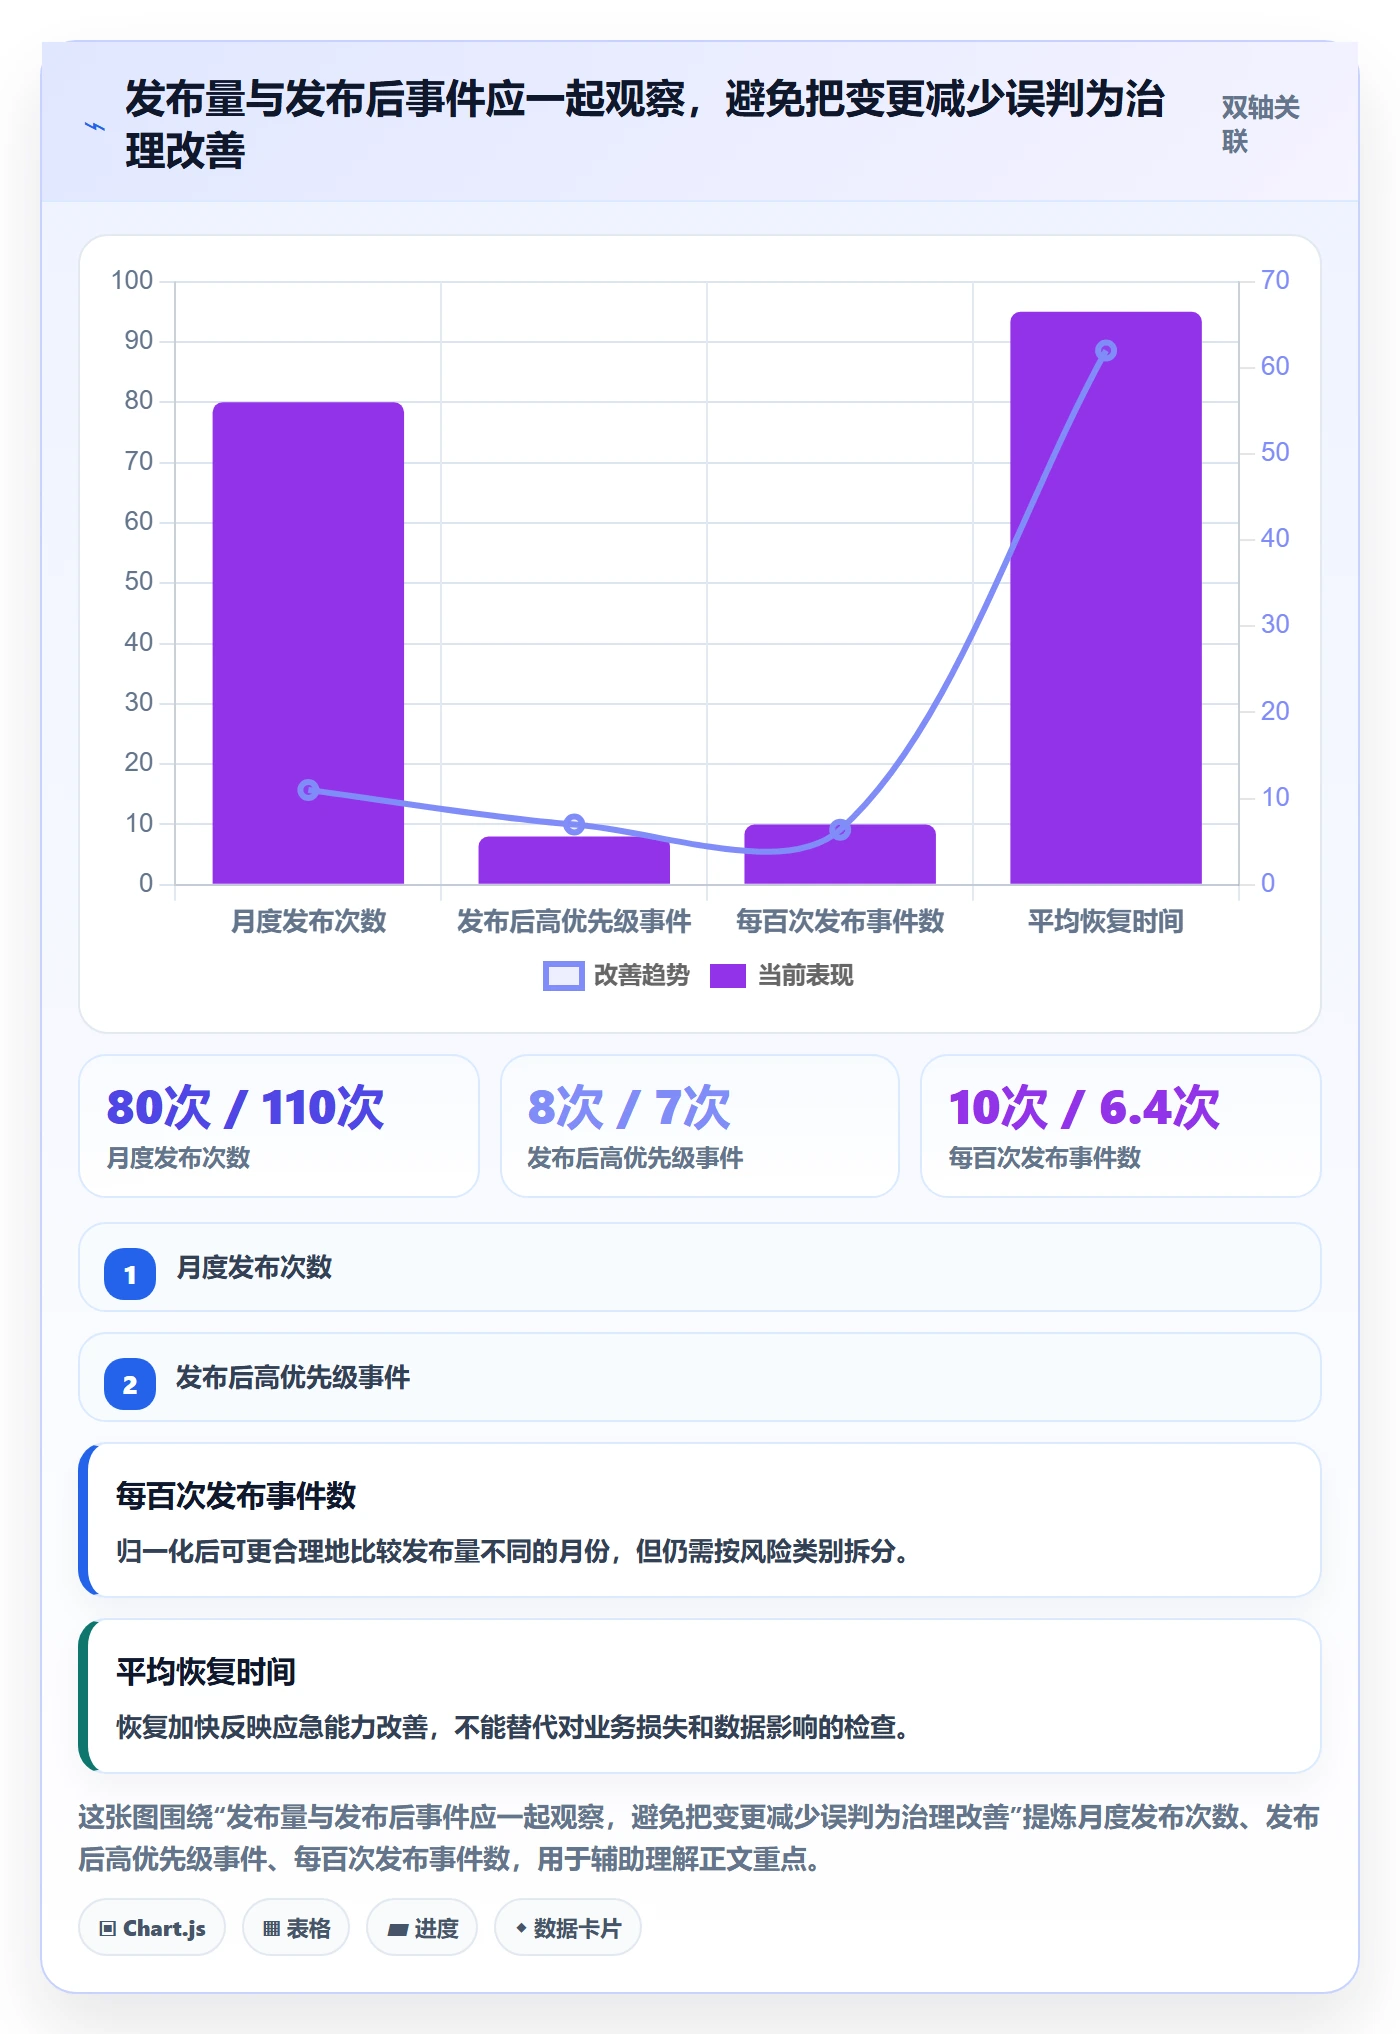Click the 平均恢复时间 tall purple bar

pyautogui.click(x=1106, y=598)
